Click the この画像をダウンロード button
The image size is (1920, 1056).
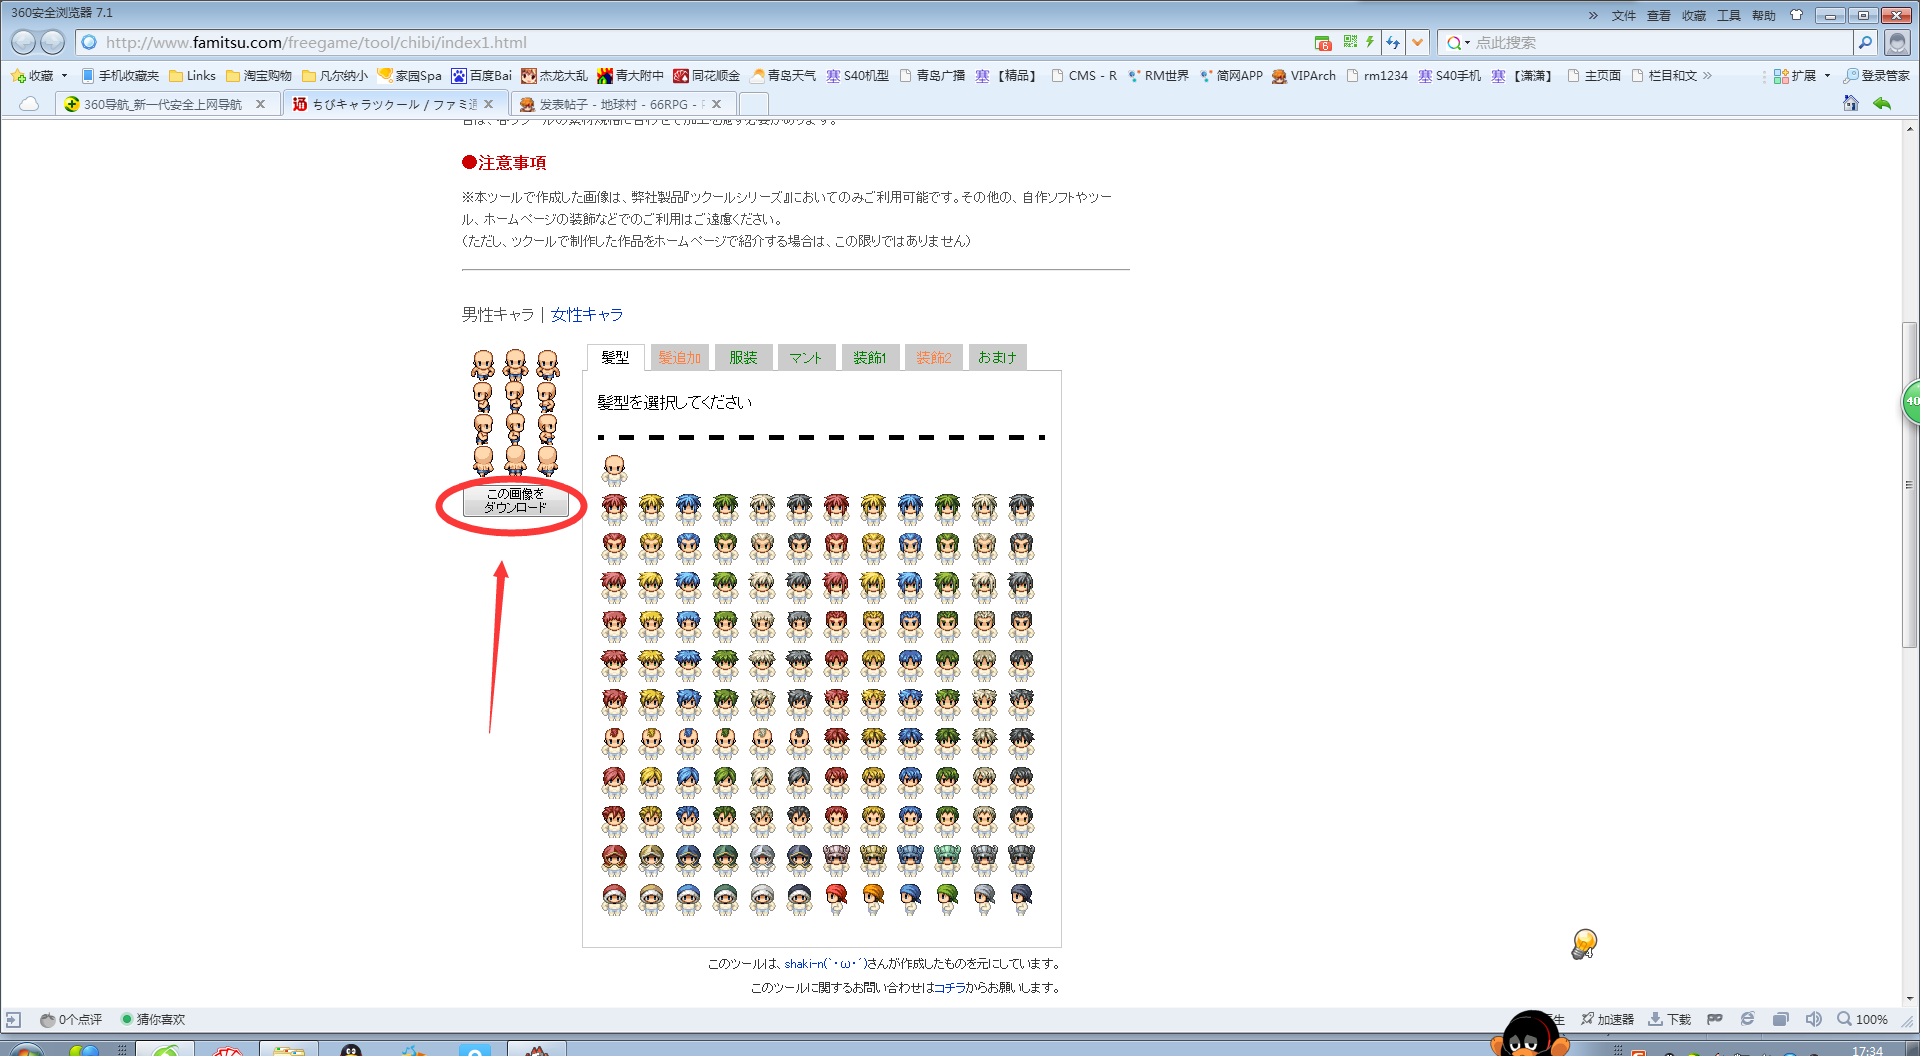tap(515, 501)
